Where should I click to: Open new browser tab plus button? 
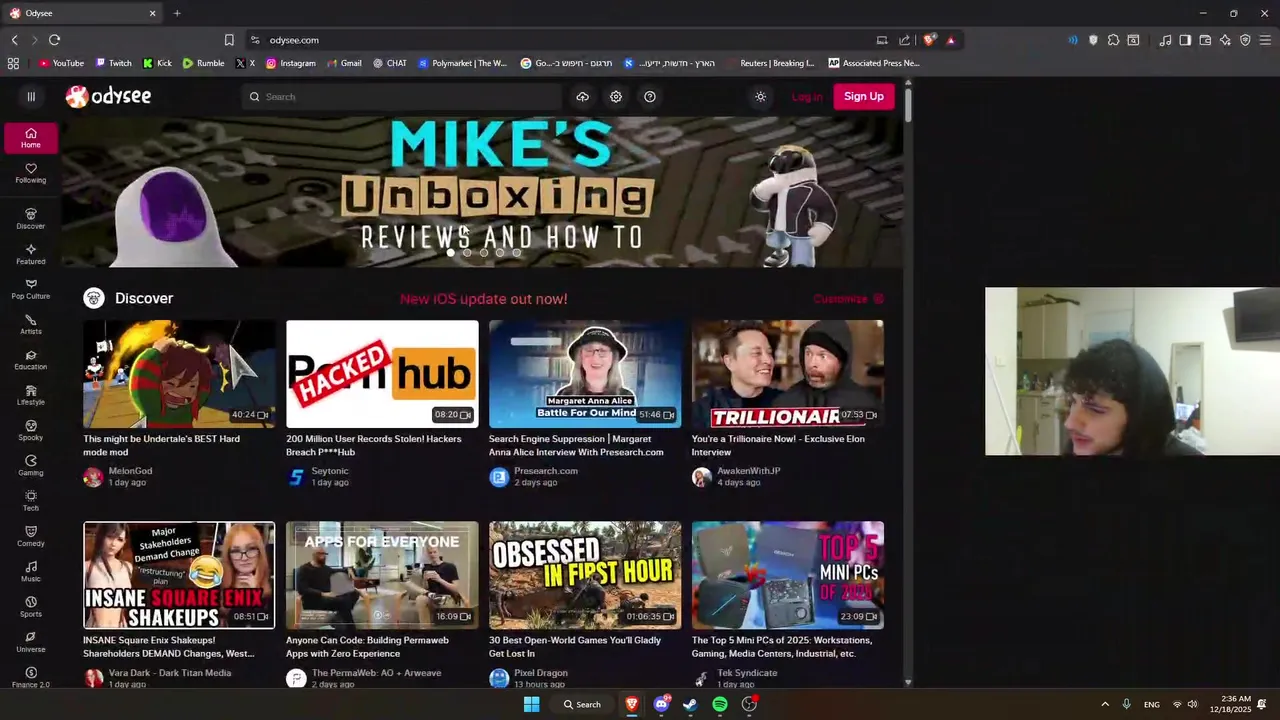[177, 13]
